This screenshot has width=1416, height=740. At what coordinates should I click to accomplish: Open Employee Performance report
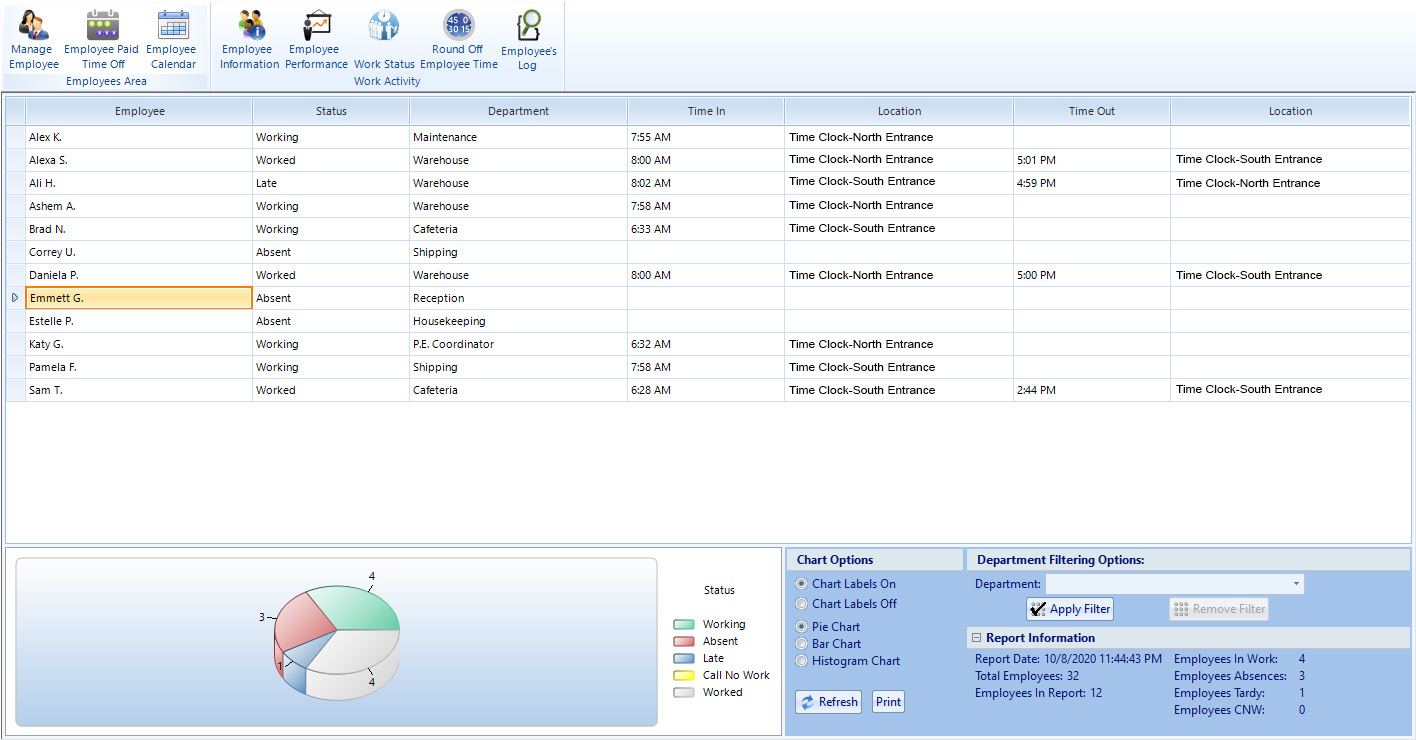pos(316,40)
